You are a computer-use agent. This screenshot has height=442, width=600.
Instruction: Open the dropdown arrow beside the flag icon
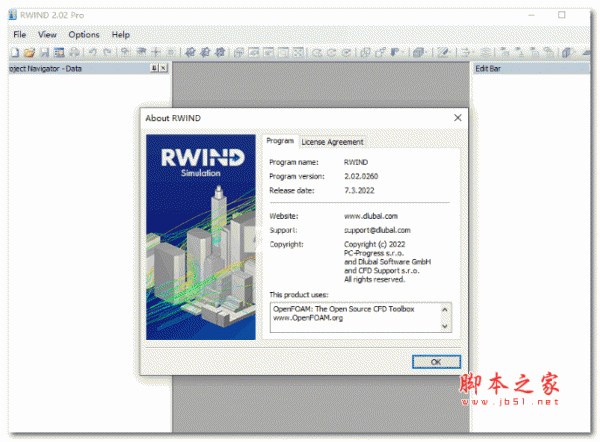(x=402, y=53)
